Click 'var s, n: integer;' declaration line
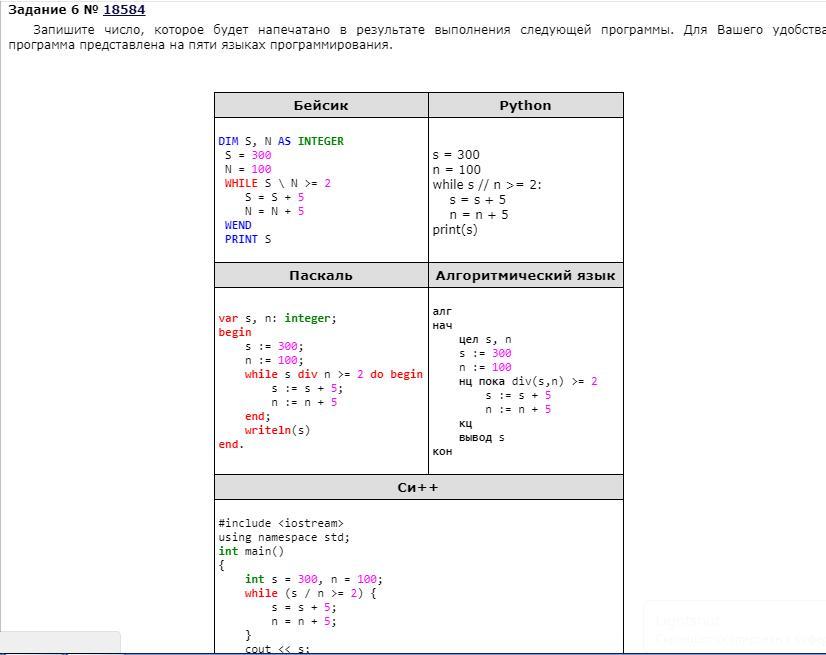 click(x=278, y=319)
